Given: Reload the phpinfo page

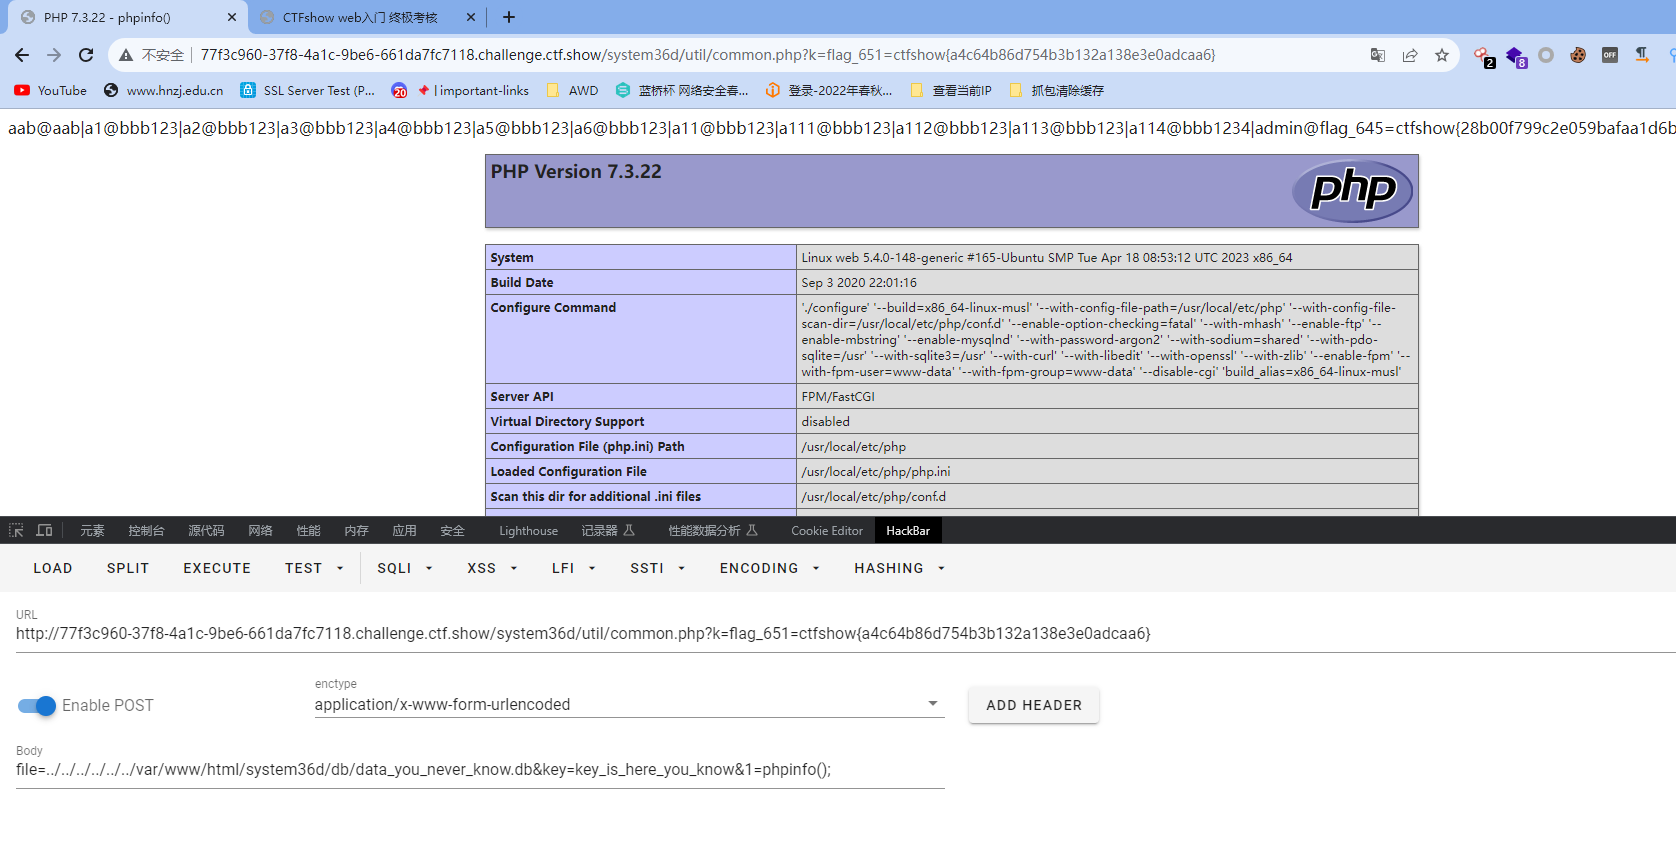Looking at the screenshot, I should coord(86,55).
